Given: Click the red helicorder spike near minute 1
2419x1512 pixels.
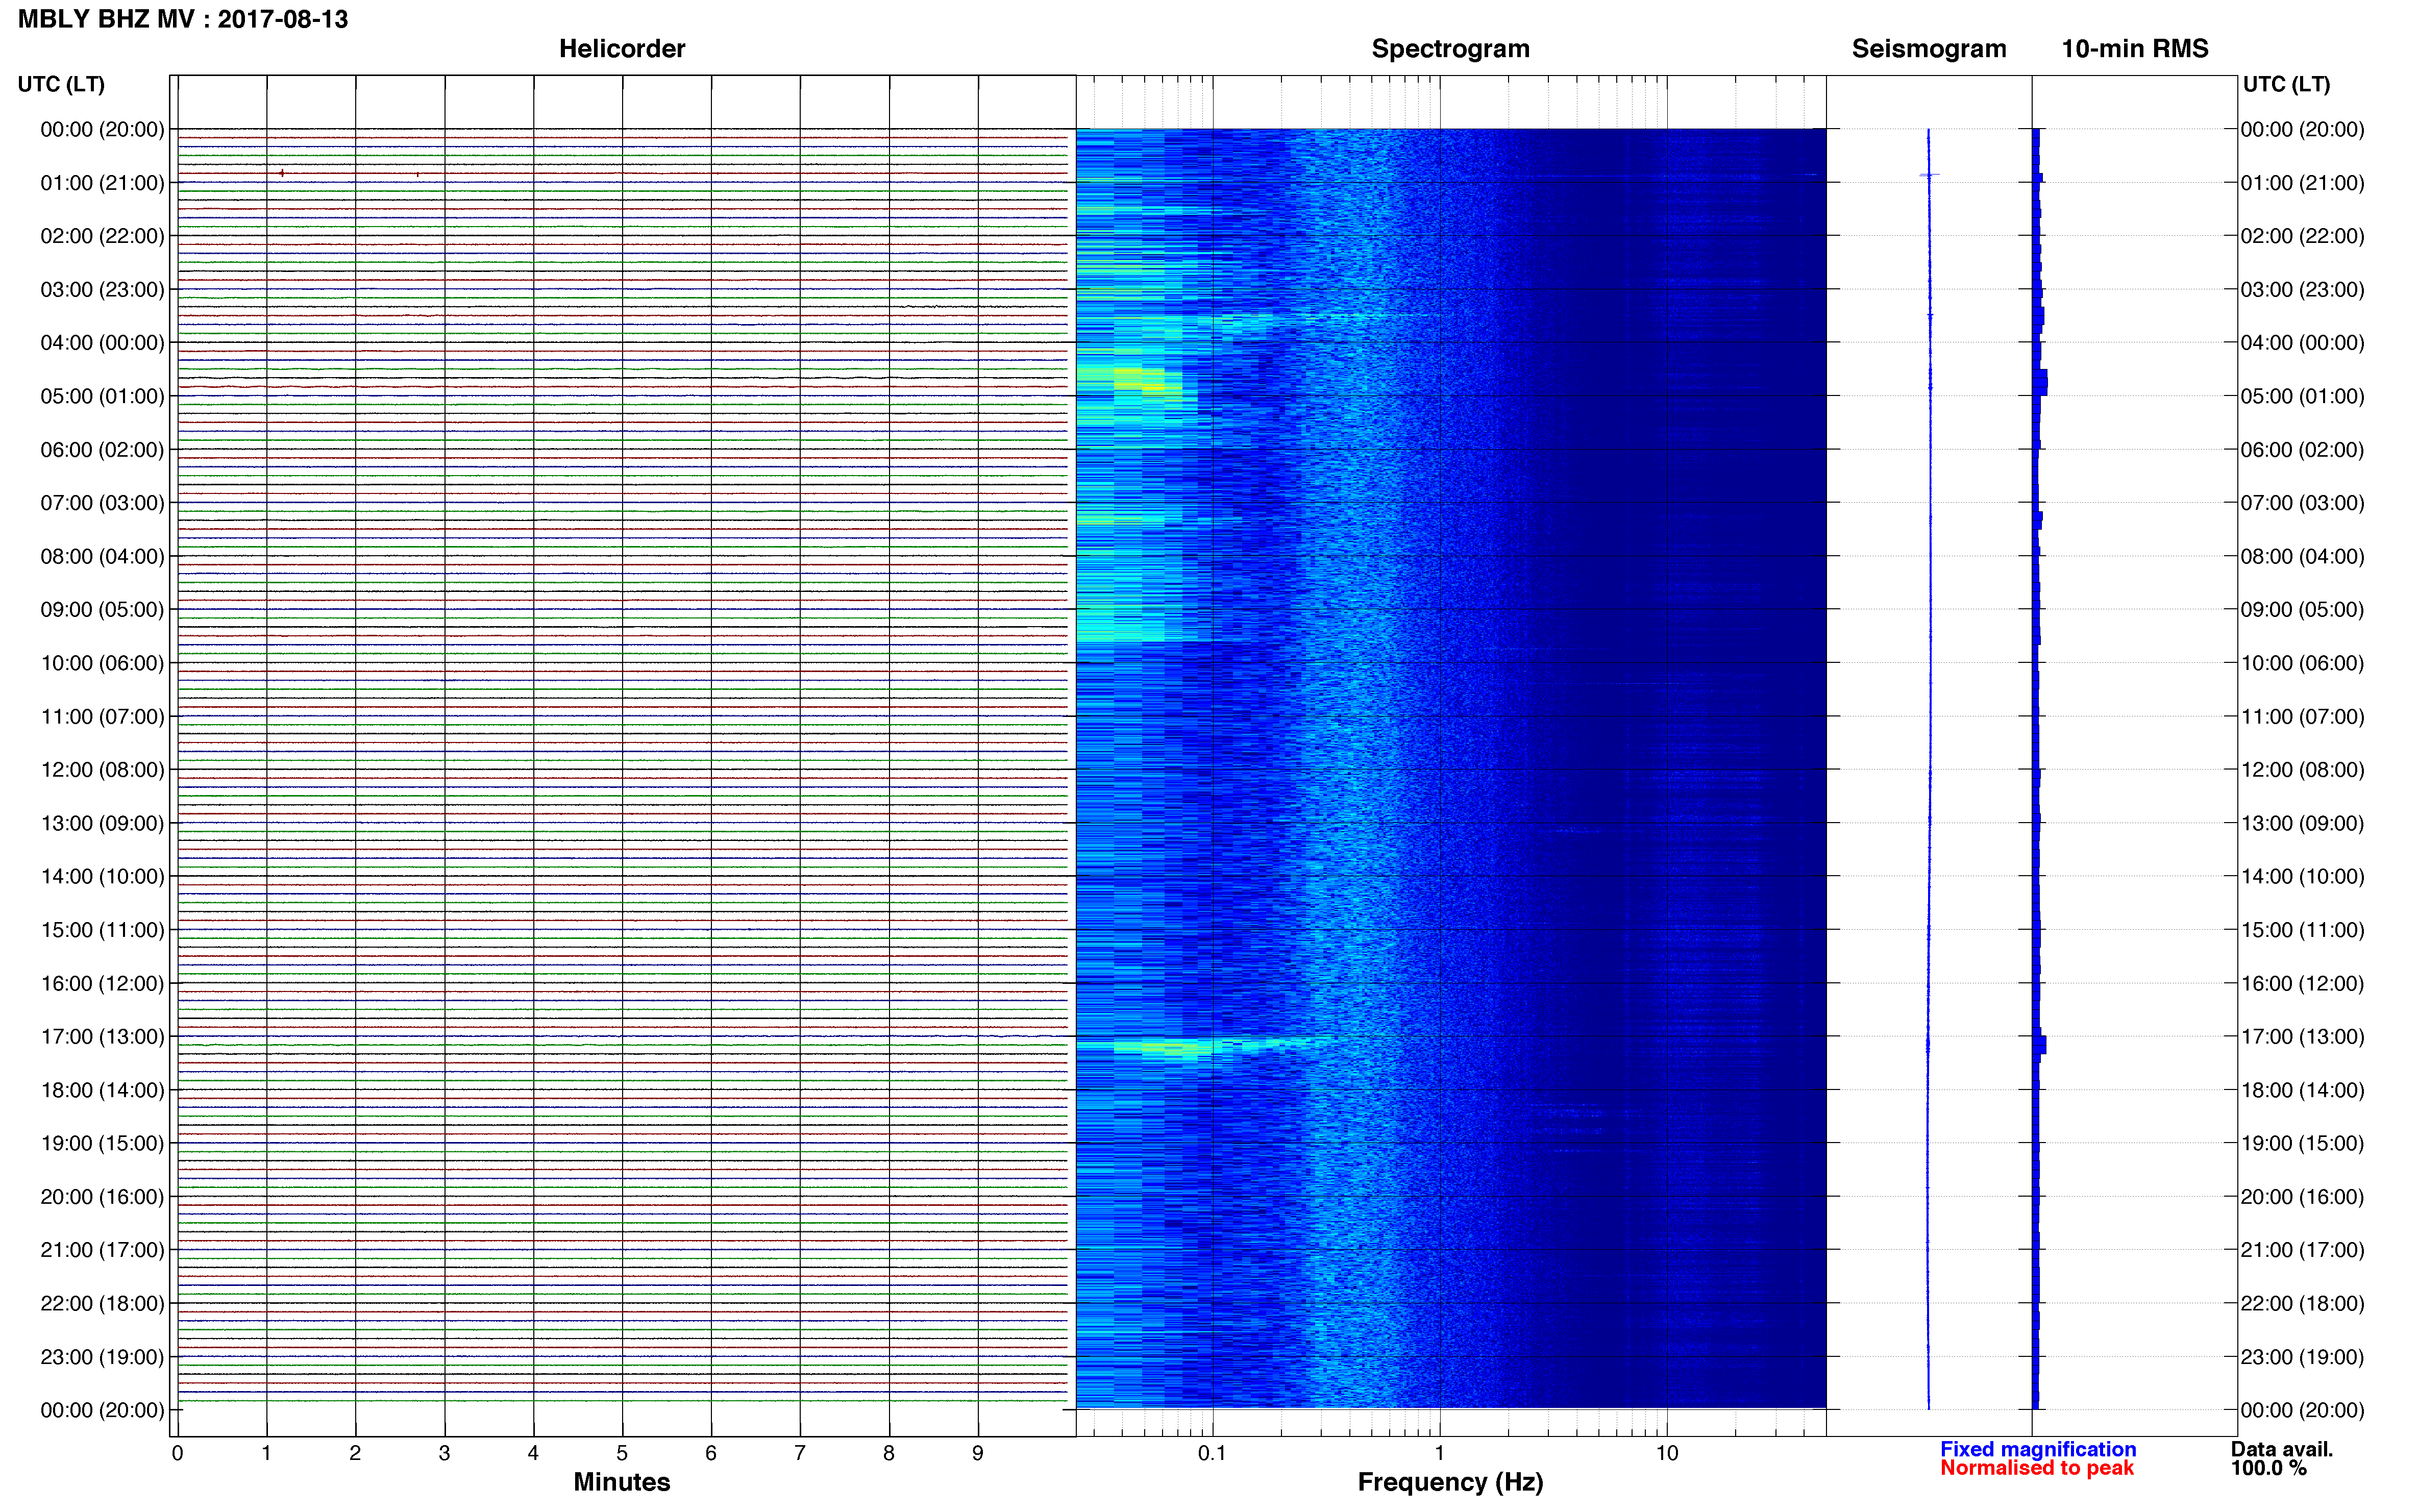Looking at the screenshot, I should click(282, 173).
